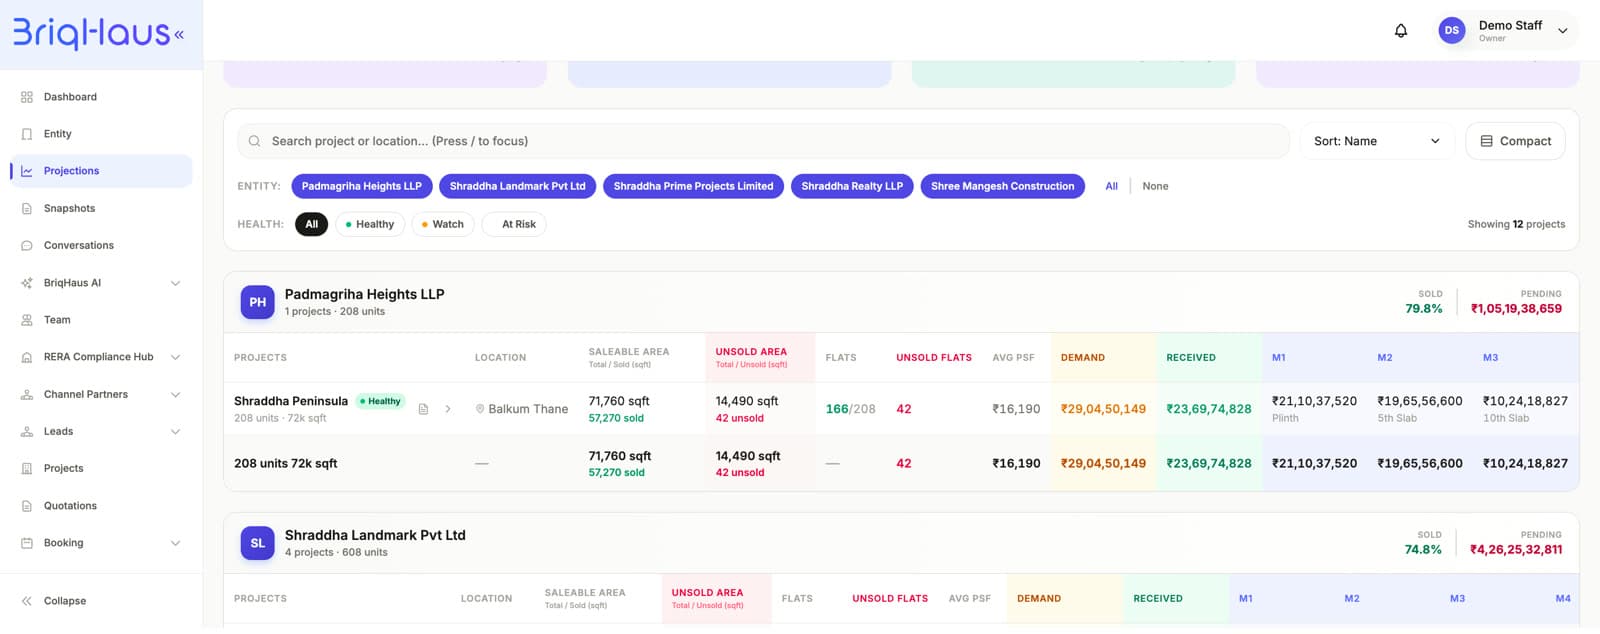The height and width of the screenshot is (634, 1600).
Task: Open Entity page
Action: tap(57, 134)
